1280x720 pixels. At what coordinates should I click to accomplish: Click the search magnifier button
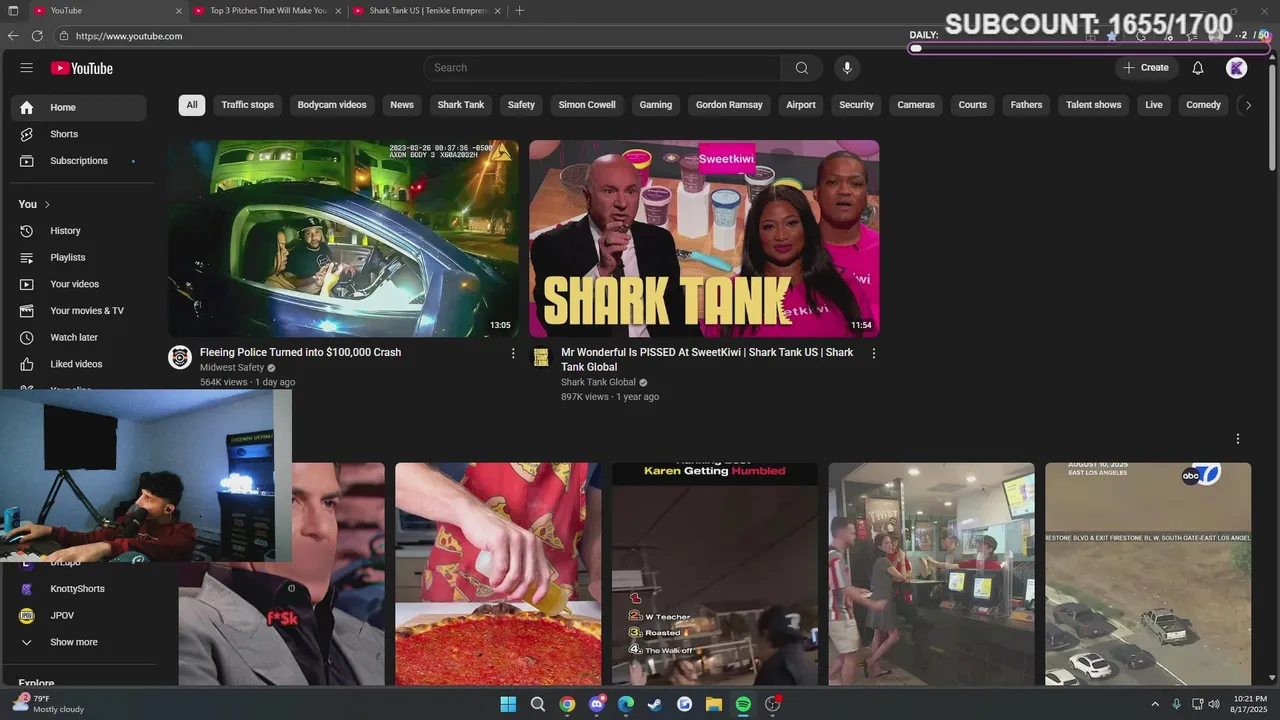801,68
